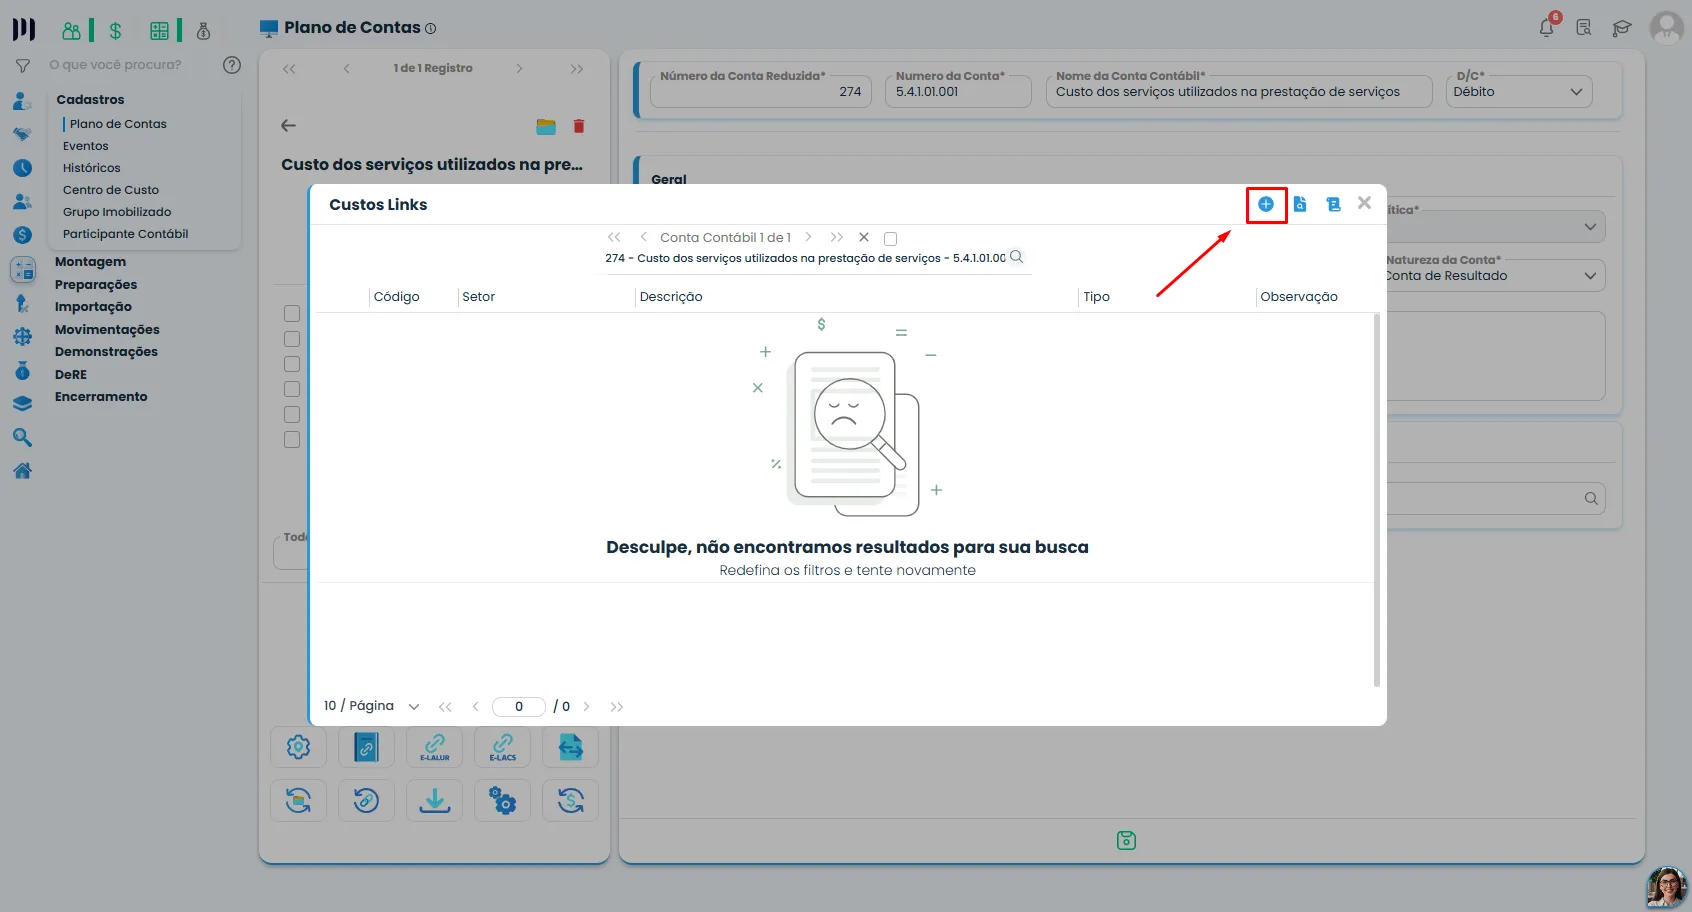Clear the Conta Contábil filter with the X
Viewport: 1692px width, 912px height.
(864, 238)
